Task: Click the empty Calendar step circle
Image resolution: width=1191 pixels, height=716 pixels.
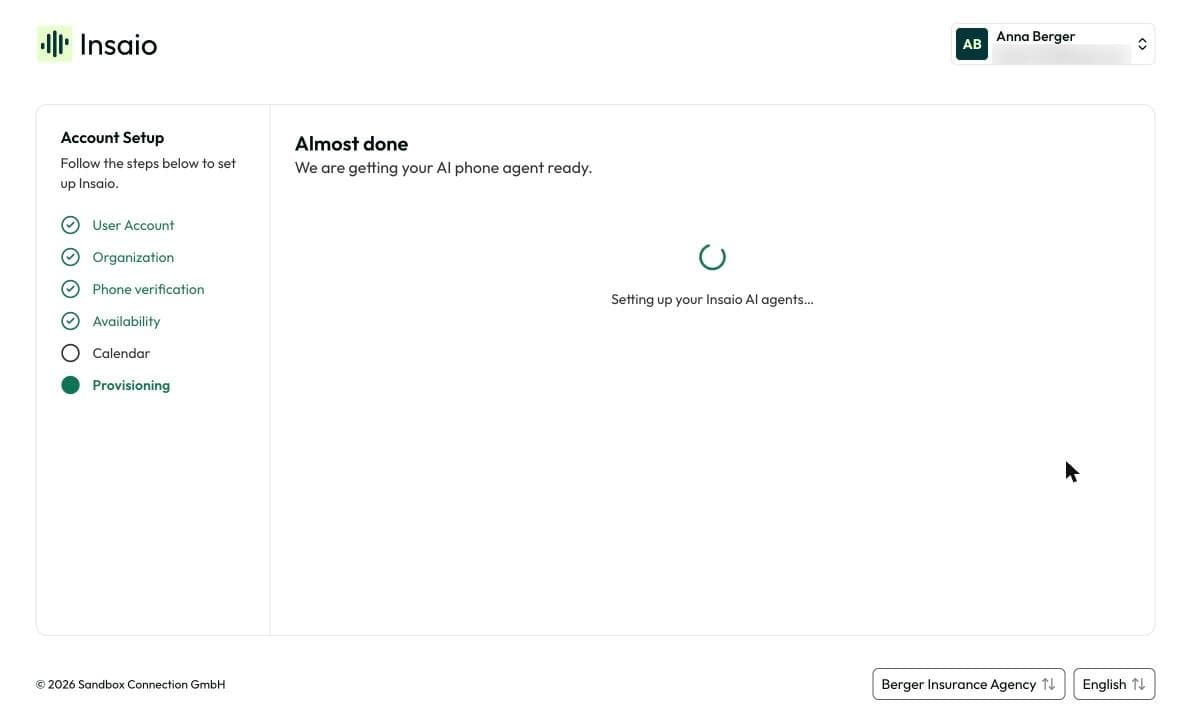Action: [x=70, y=353]
